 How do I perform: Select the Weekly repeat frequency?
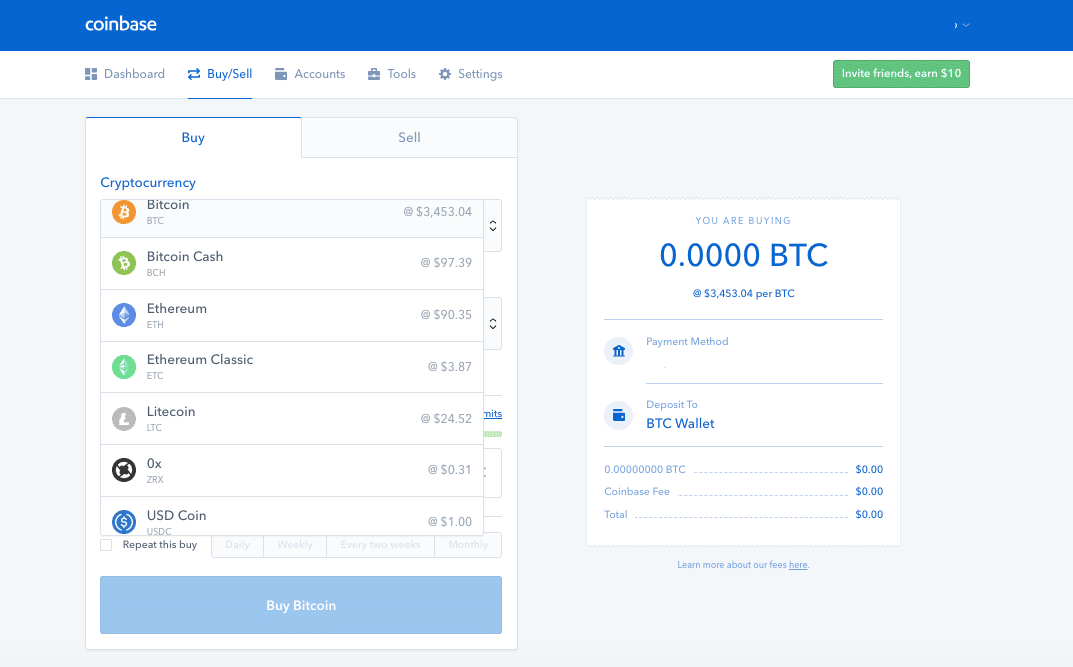pos(294,545)
